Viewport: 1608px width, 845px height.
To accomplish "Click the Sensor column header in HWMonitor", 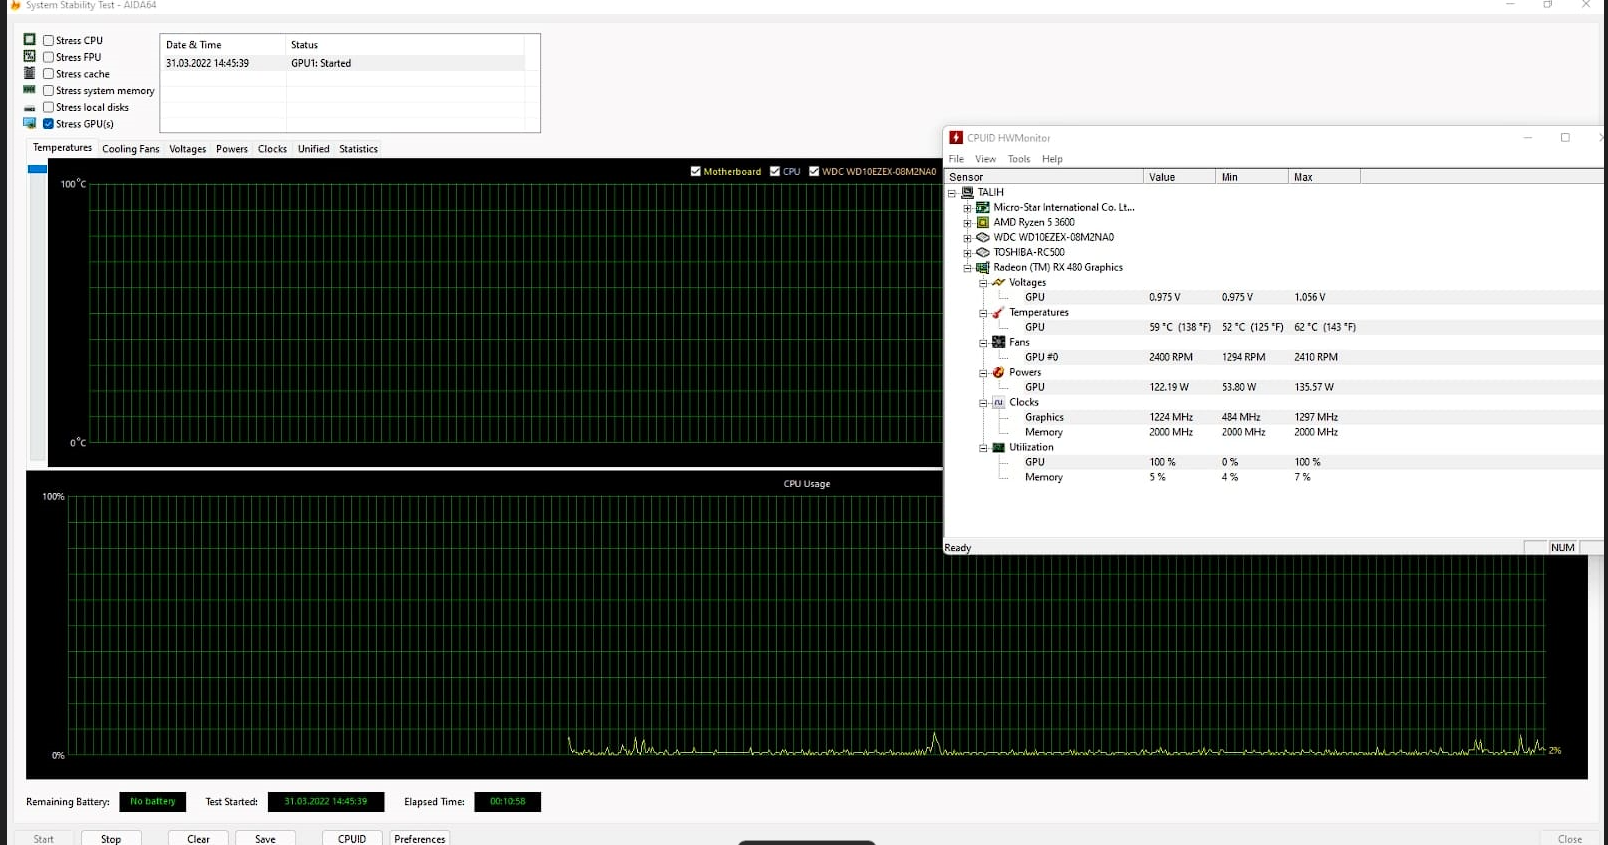I will (x=1044, y=177).
